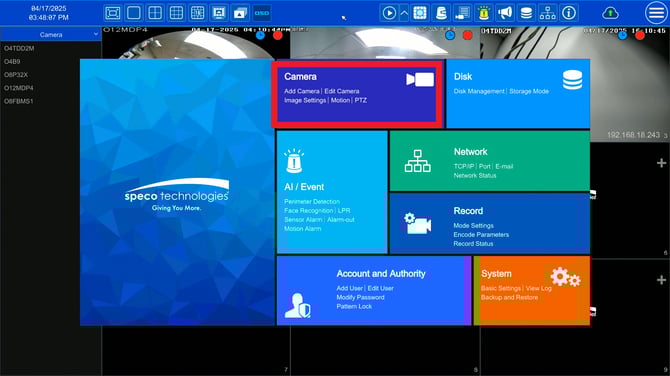Click the Add Camera link

point(302,91)
